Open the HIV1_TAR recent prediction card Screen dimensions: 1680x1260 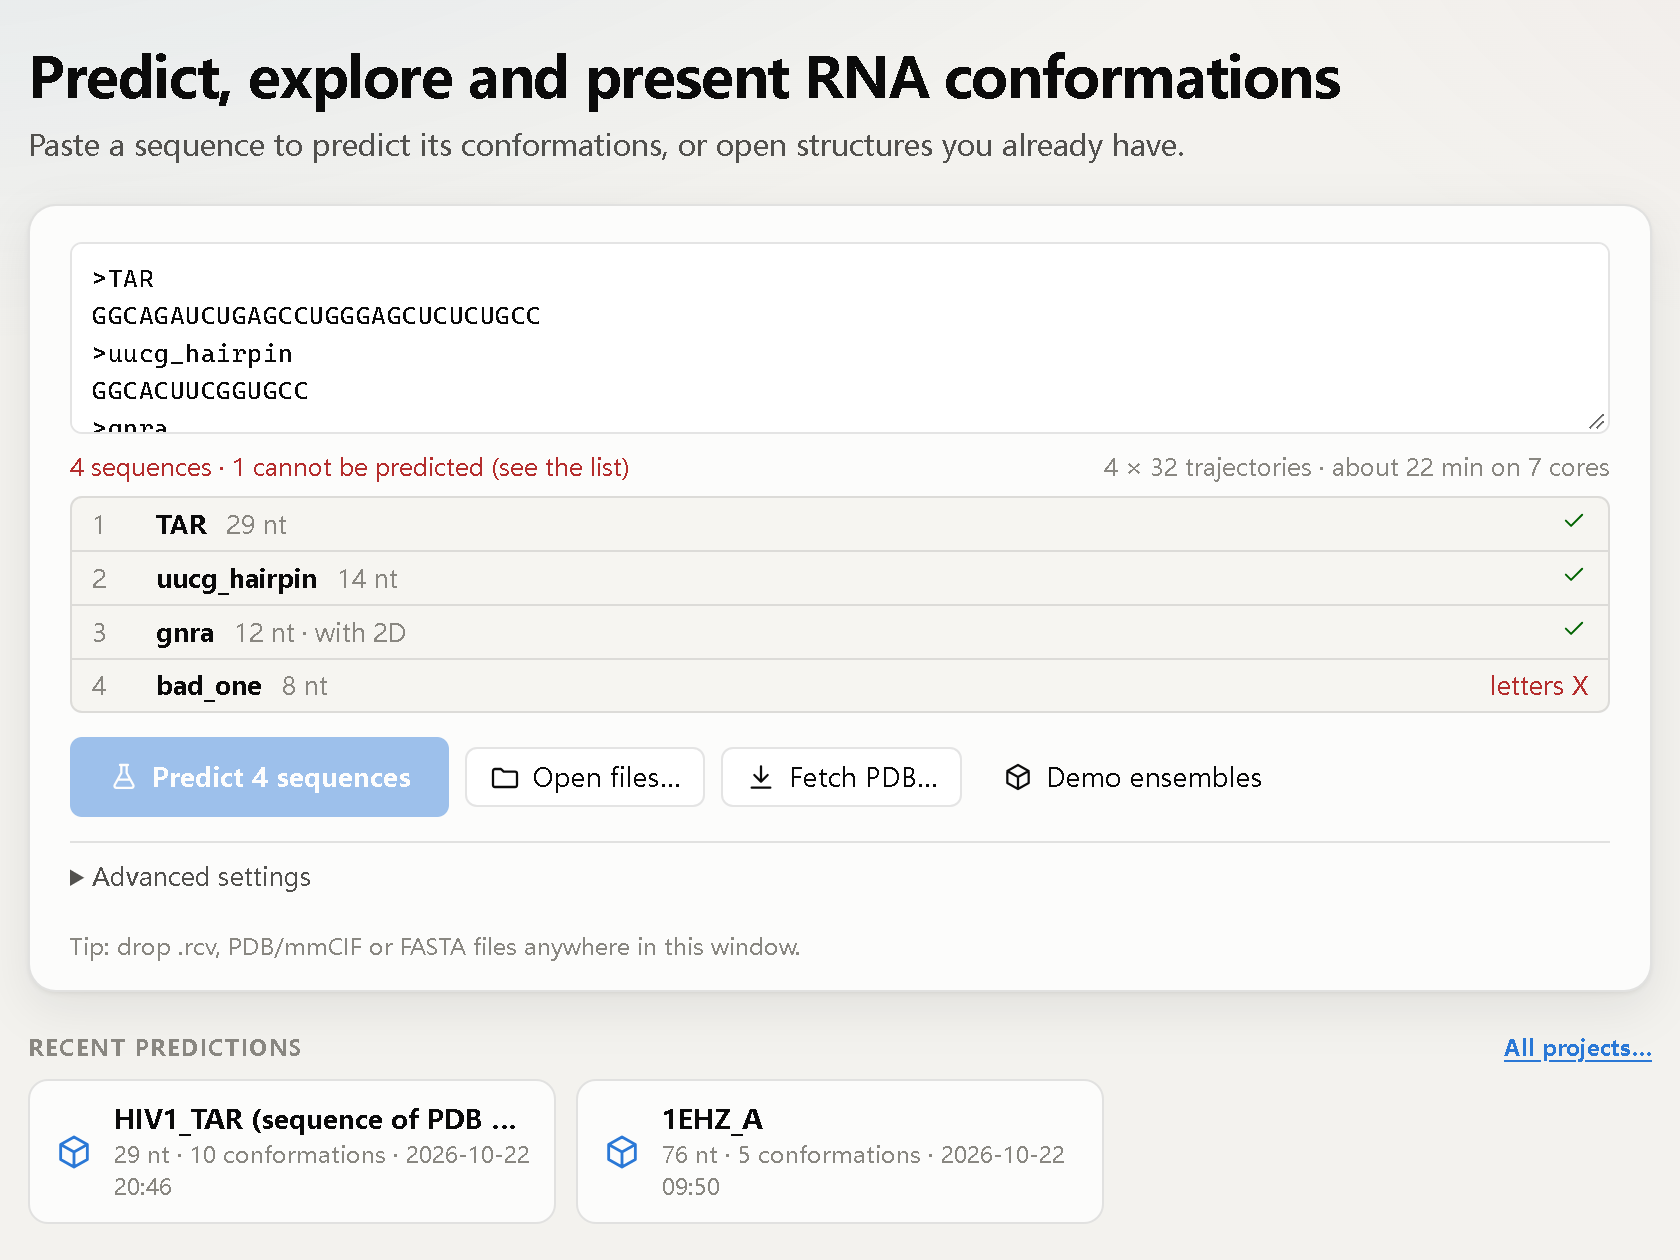[292, 1151]
